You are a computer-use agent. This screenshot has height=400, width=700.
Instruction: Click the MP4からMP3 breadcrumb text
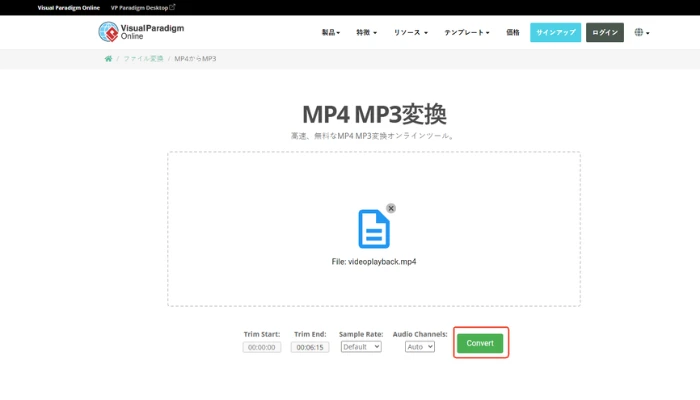pyautogui.click(x=195, y=58)
